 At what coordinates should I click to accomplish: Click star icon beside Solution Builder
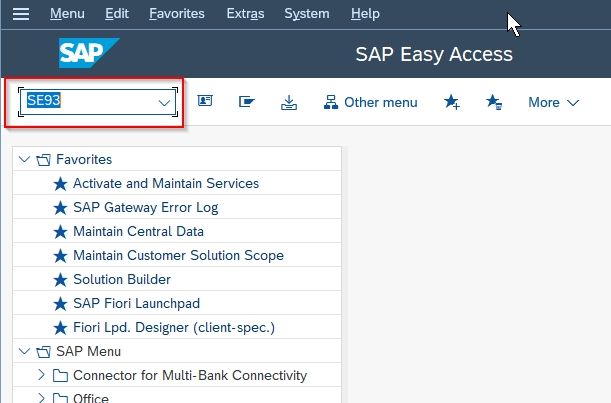(60, 279)
